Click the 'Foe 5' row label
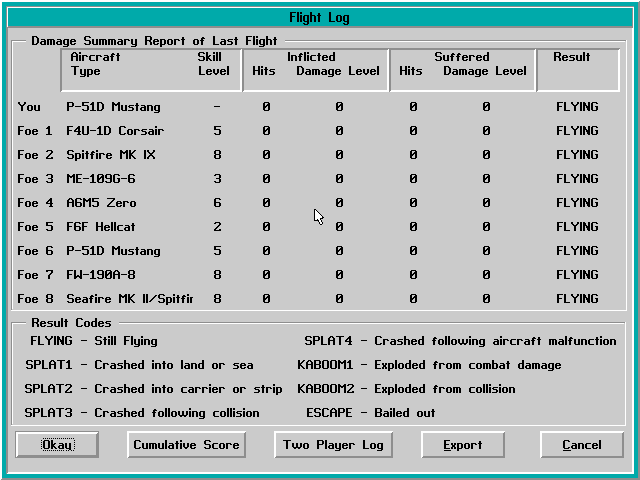Image resolution: width=640 pixels, height=480 pixels. click(x=35, y=227)
